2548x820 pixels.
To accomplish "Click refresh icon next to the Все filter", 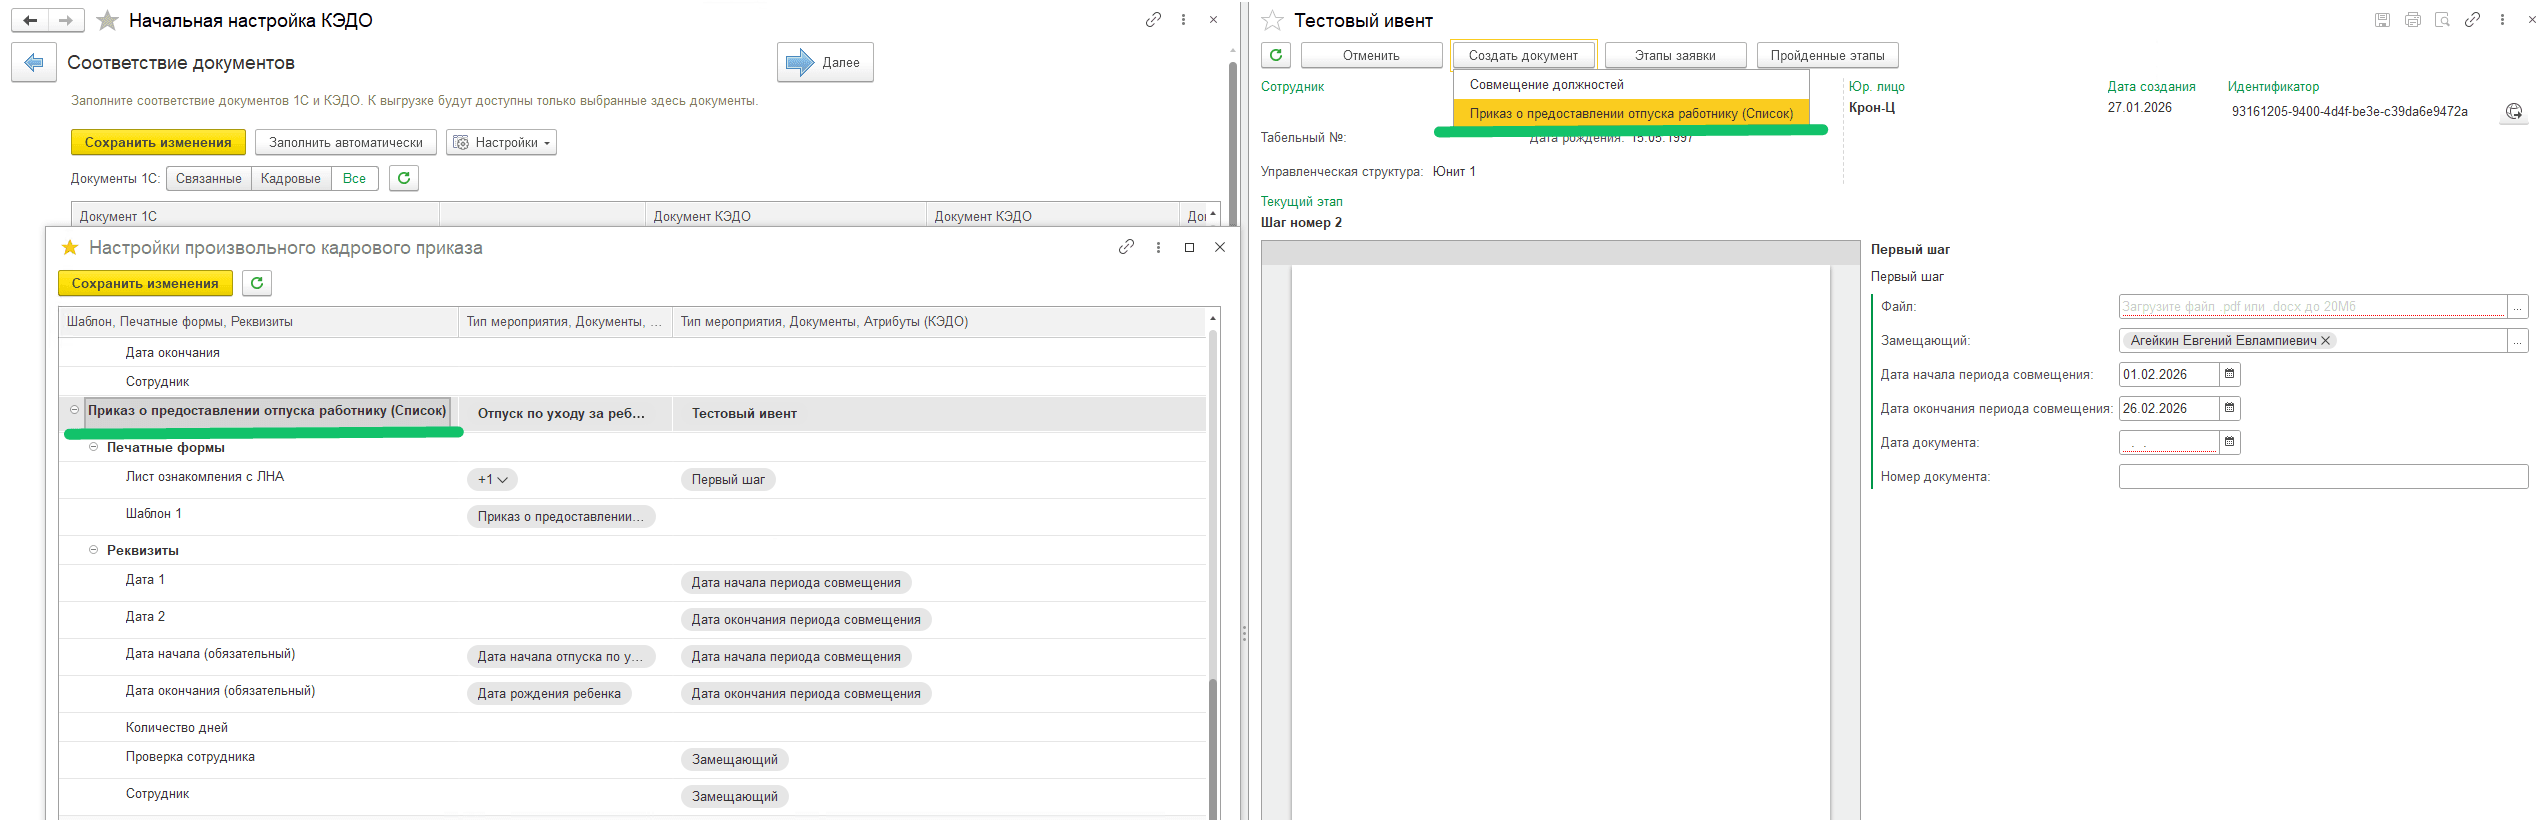I will (x=404, y=178).
